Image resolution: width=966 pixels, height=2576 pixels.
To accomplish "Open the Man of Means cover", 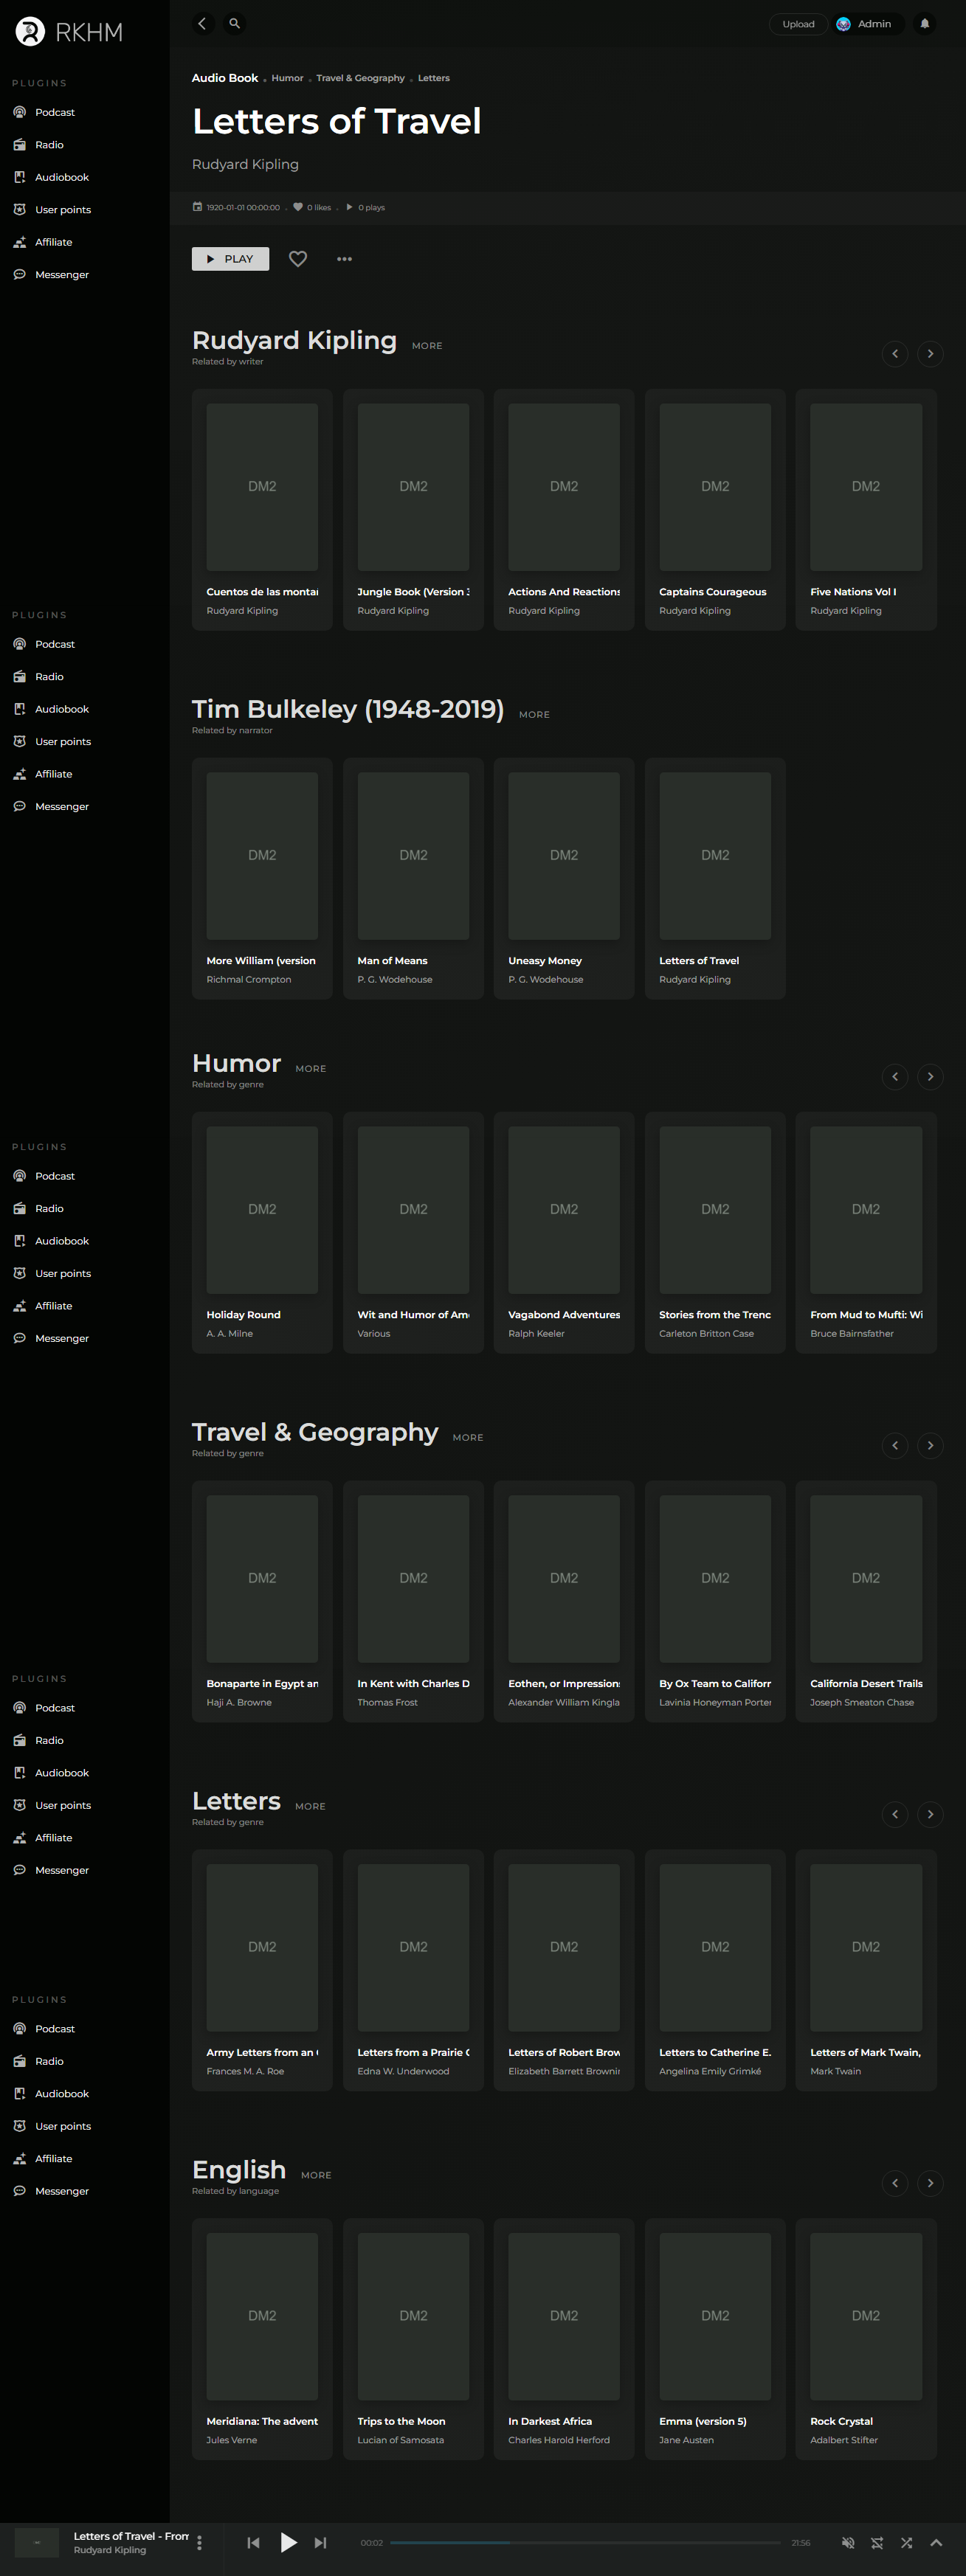I will 413,856.
